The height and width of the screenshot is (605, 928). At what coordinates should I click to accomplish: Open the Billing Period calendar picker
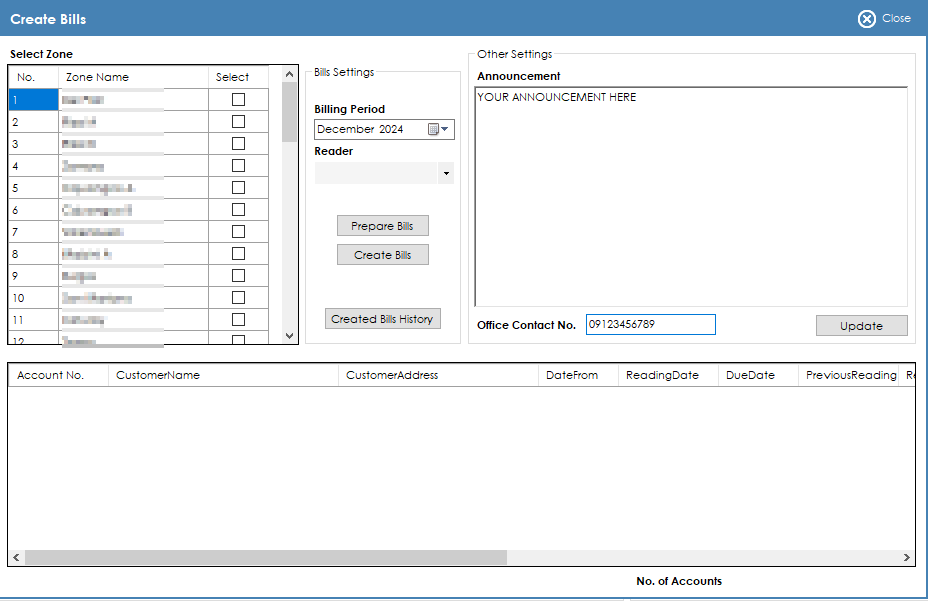pos(433,129)
